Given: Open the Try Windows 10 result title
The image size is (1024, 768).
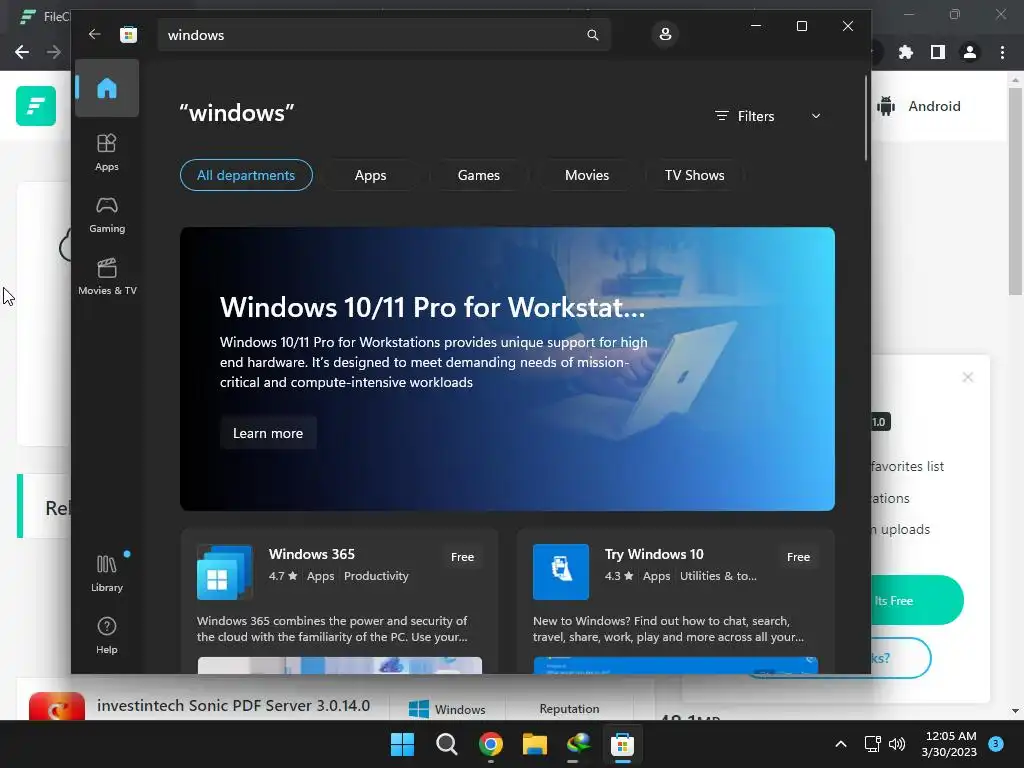Looking at the screenshot, I should [x=654, y=554].
